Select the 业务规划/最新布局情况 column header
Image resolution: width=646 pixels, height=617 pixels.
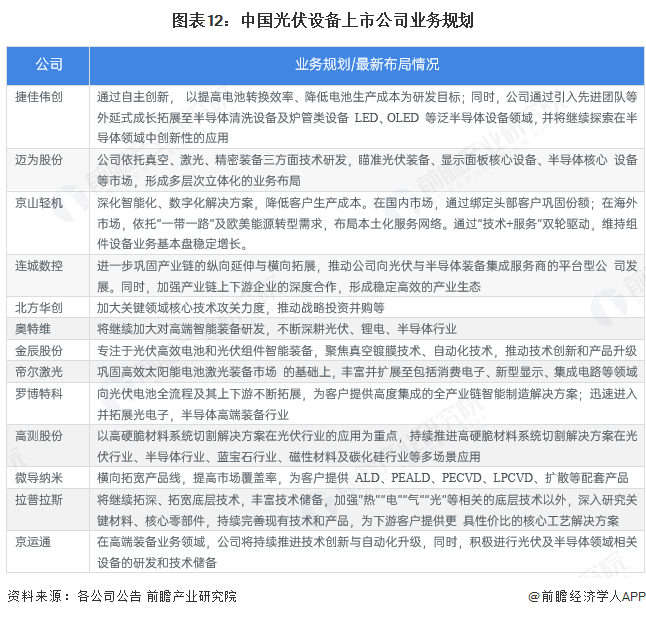point(366,65)
